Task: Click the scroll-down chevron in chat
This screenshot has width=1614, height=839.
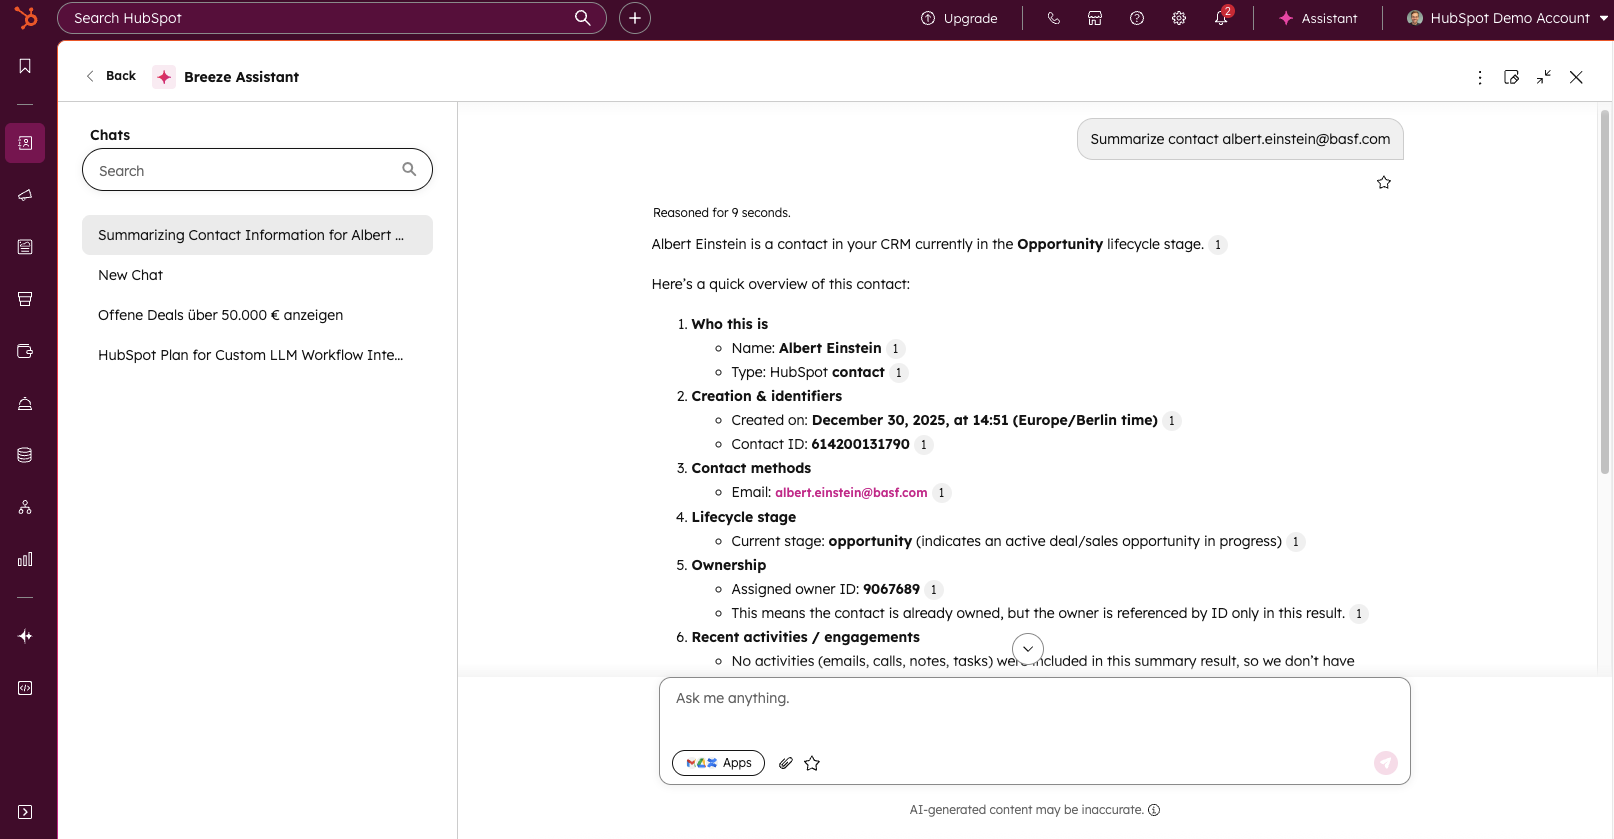Action: tap(1028, 649)
